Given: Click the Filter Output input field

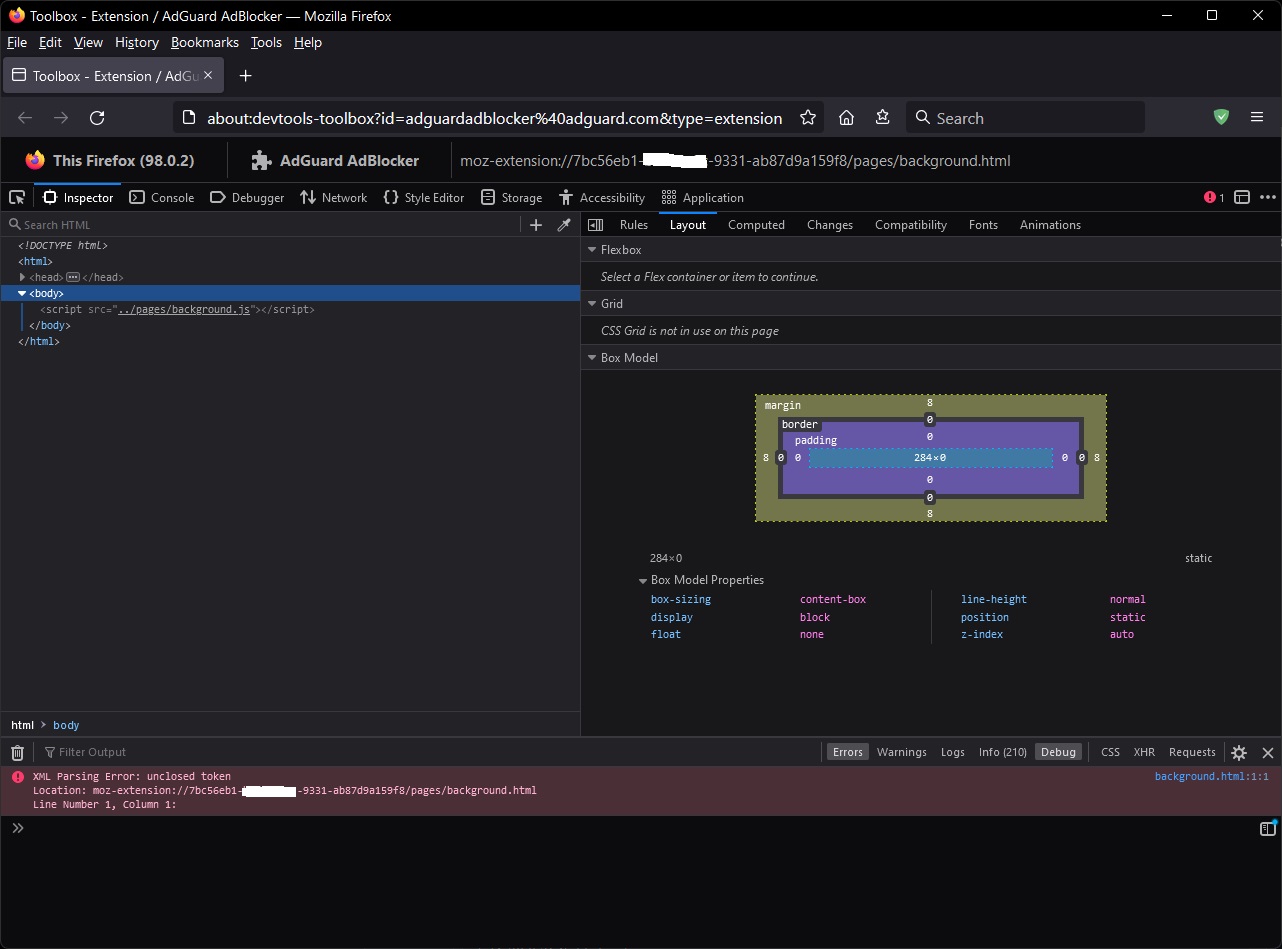Looking at the screenshot, I should [x=95, y=752].
